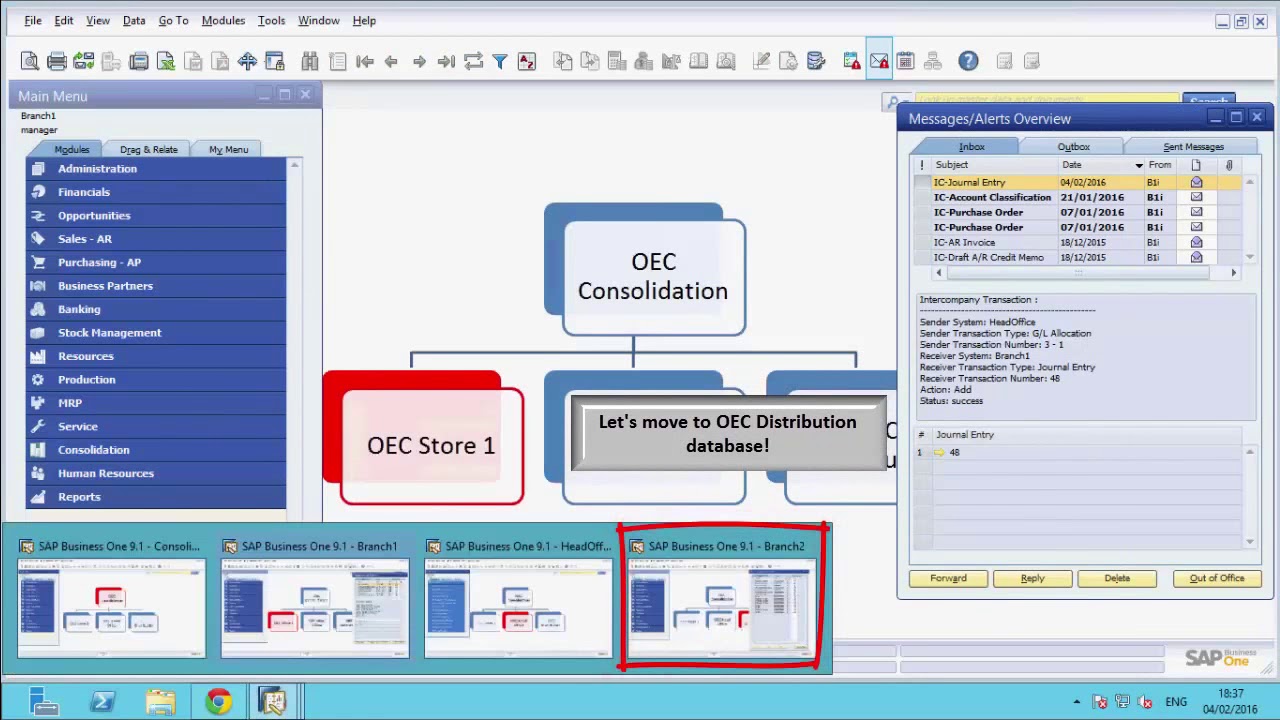Open the Calendar toolbar icon

tap(905, 62)
